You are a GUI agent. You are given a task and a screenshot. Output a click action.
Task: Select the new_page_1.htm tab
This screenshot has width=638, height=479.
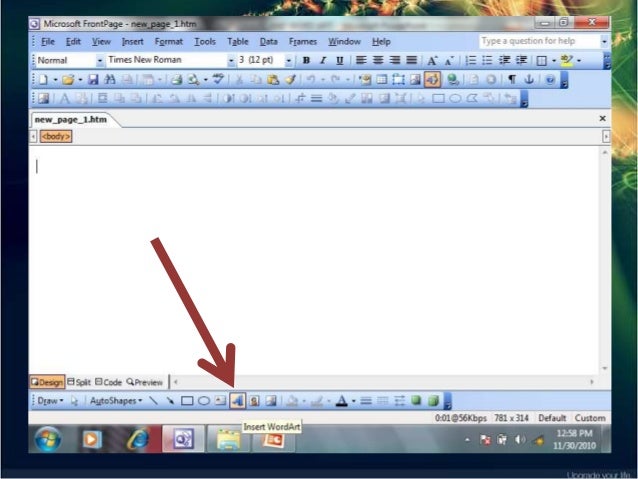click(71, 119)
